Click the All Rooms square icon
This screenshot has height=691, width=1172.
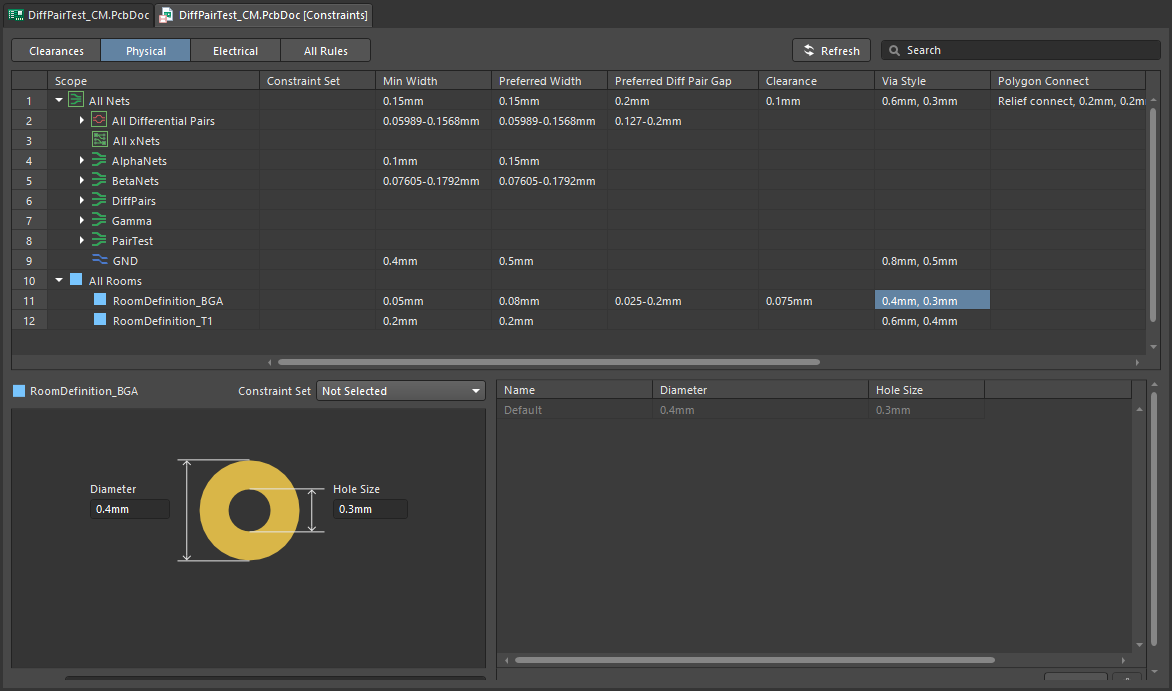(75, 280)
